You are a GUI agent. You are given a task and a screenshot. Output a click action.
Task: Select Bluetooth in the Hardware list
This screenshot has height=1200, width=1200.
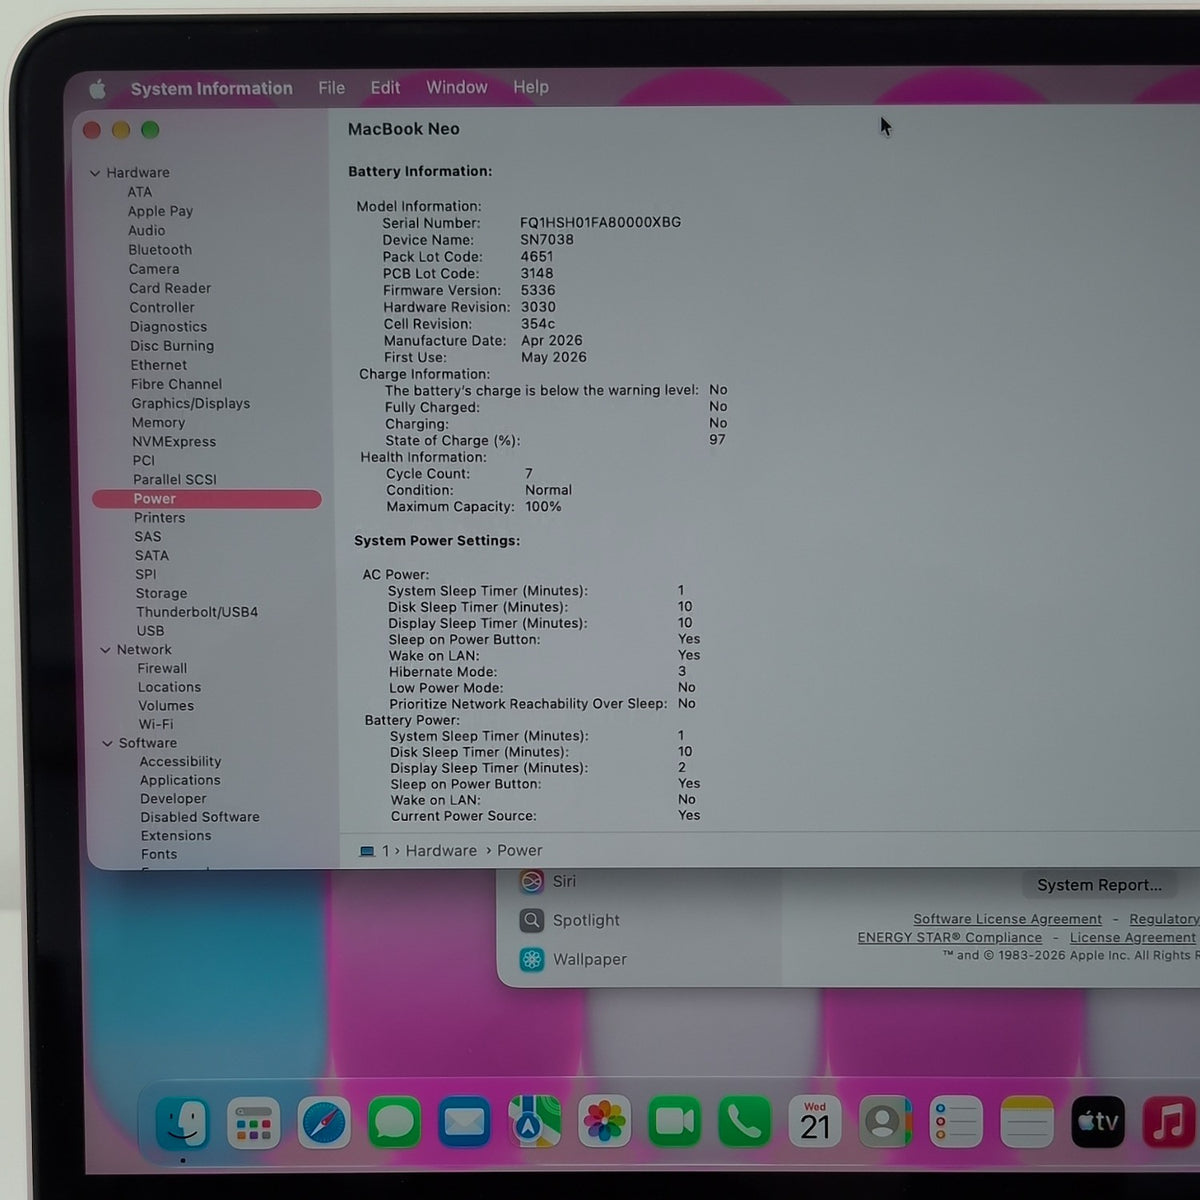(160, 250)
